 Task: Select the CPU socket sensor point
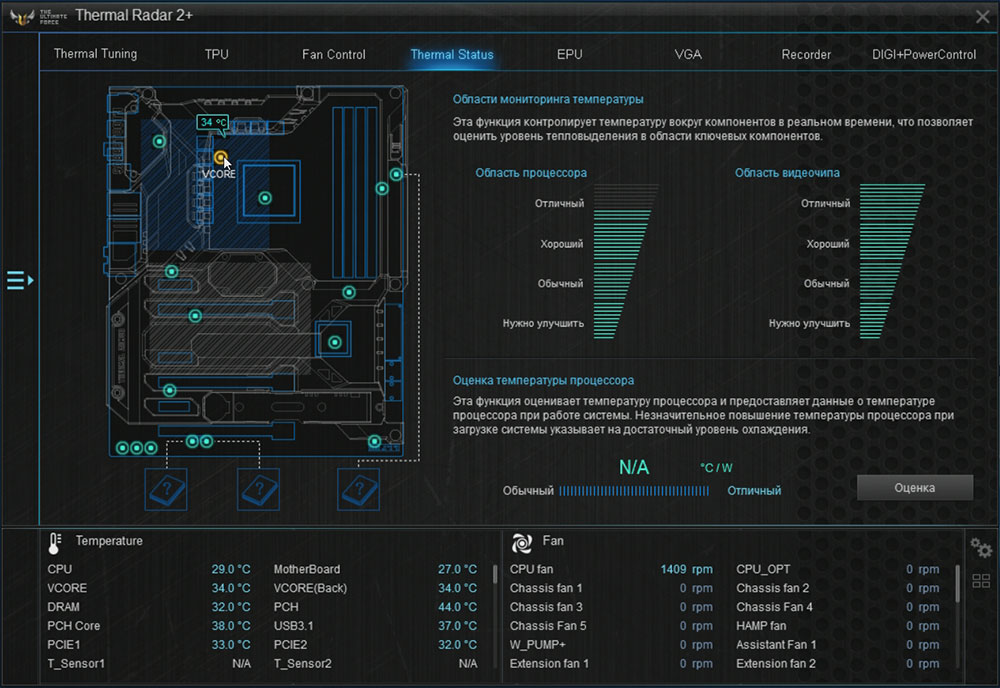(265, 198)
